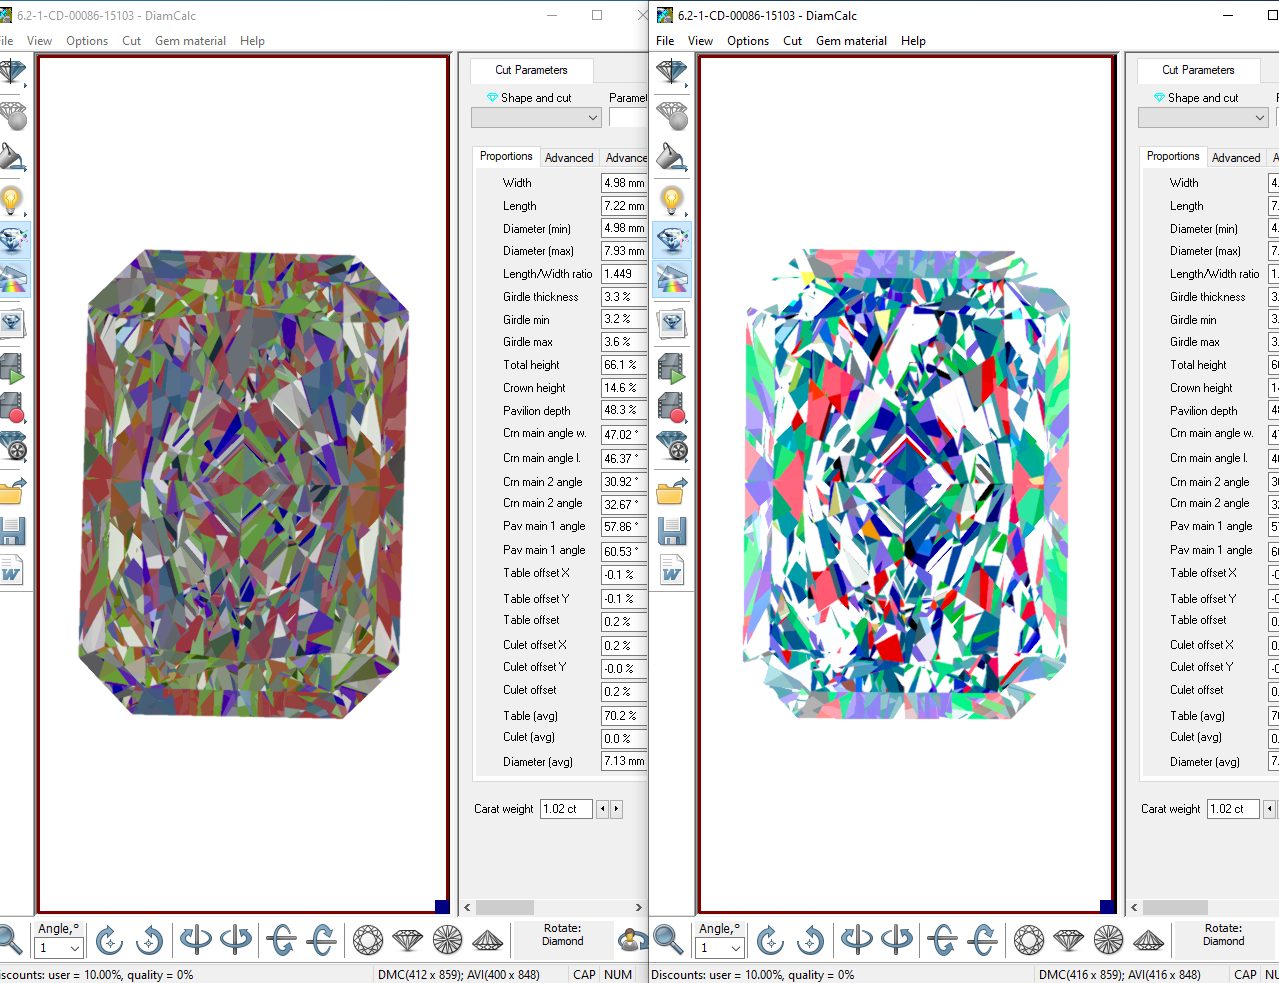The image size is (1279, 983).
Task: Click Table (avg) field 70.2 % in left window
Action: [x=624, y=716]
